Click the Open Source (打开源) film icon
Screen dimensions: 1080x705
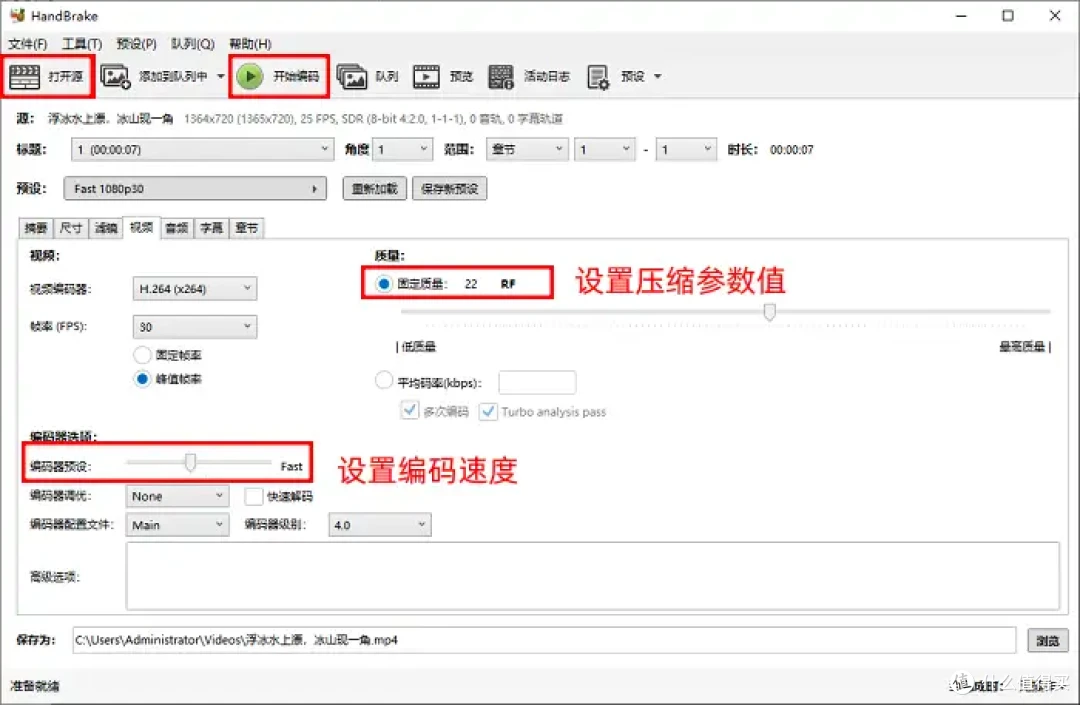pyautogui.click(x=25, y=76)
